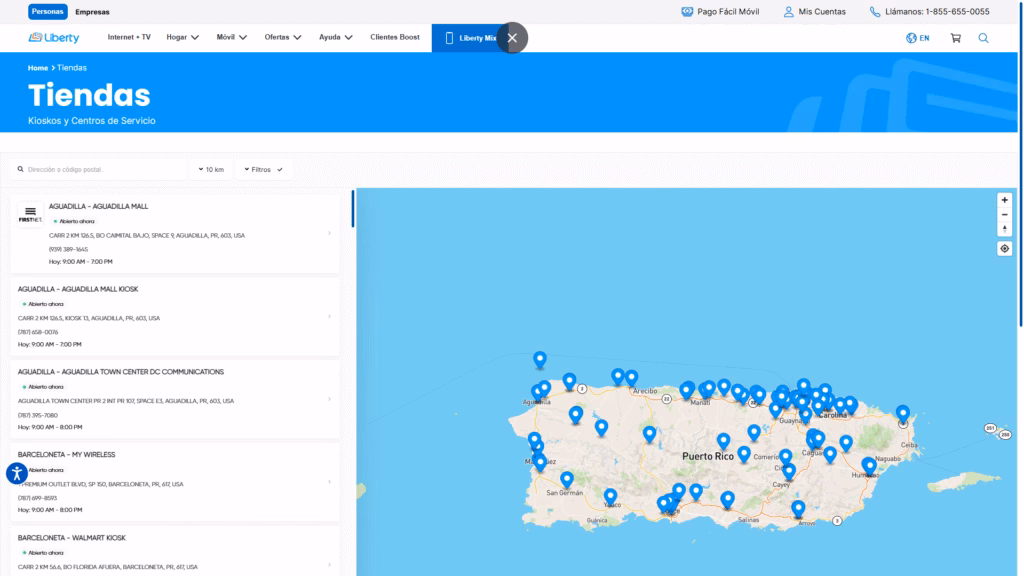
Task: Zoom out on the store map
Action: coord(1004,214)
